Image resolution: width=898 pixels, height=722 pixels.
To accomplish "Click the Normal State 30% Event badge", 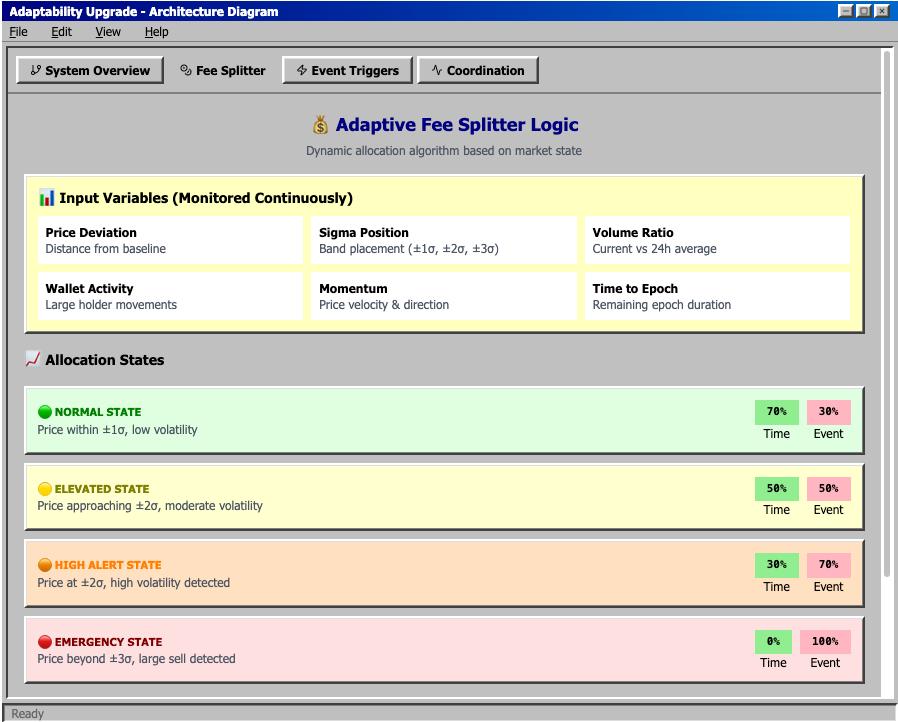I will pos(829,412).
